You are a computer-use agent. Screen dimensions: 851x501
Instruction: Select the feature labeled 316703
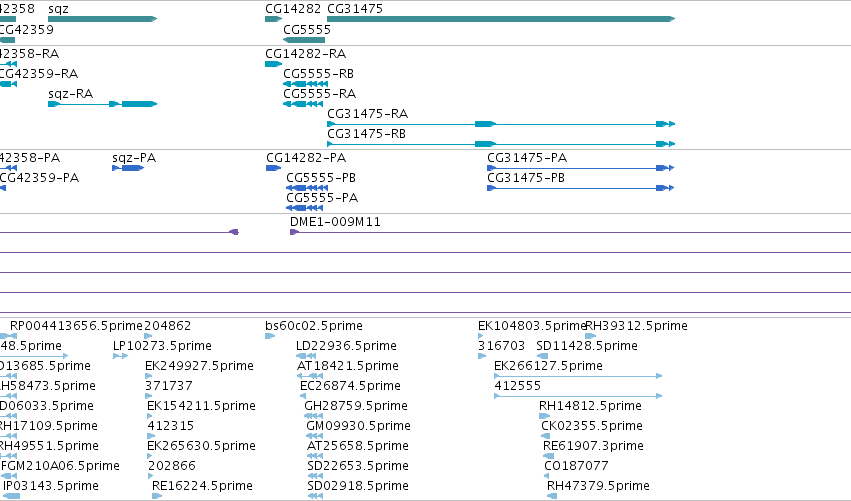(501, 346)
